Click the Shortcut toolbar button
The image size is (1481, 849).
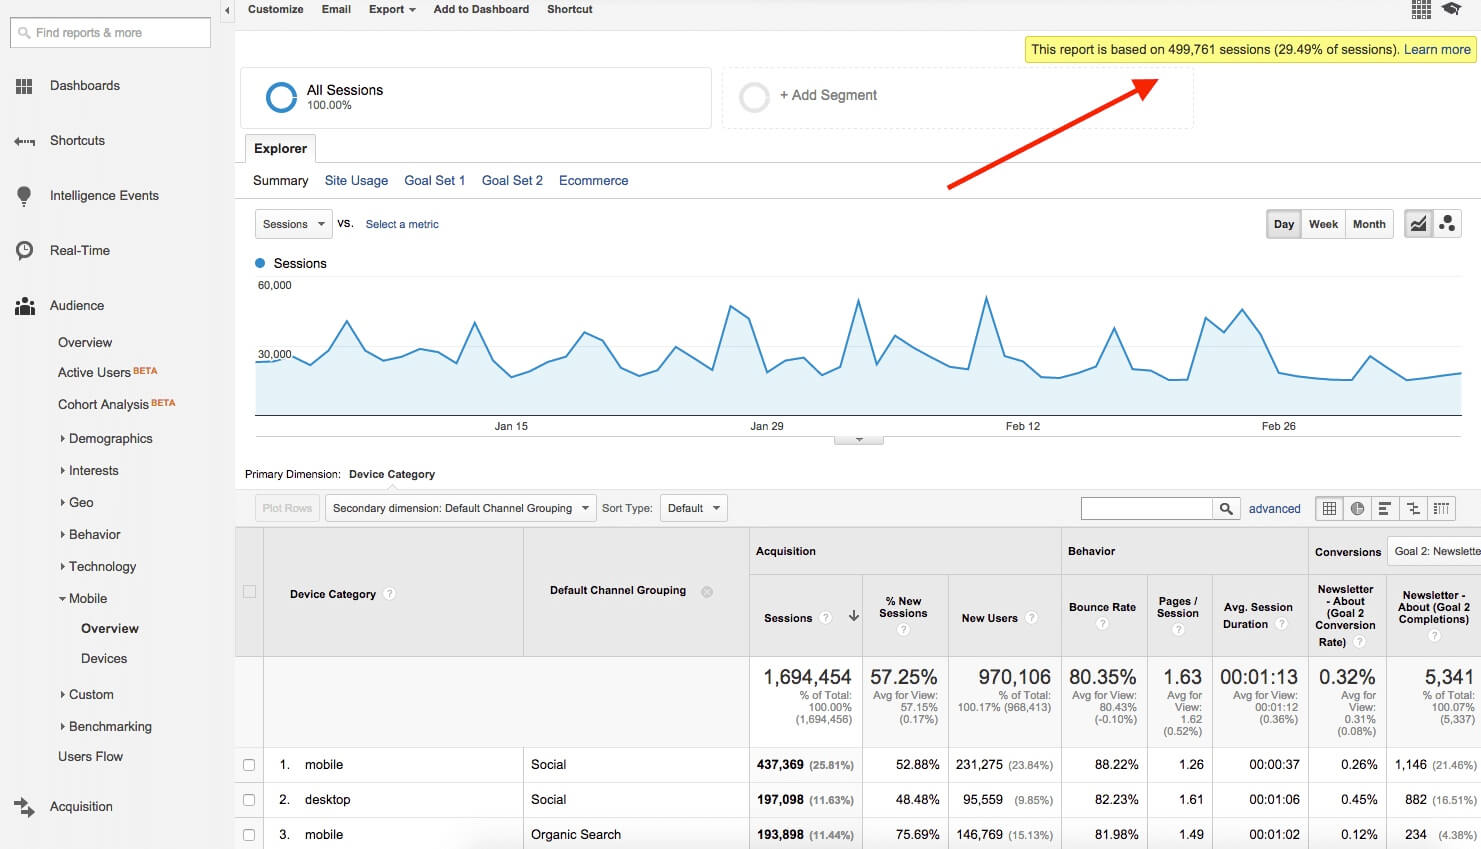click(570, 9)
